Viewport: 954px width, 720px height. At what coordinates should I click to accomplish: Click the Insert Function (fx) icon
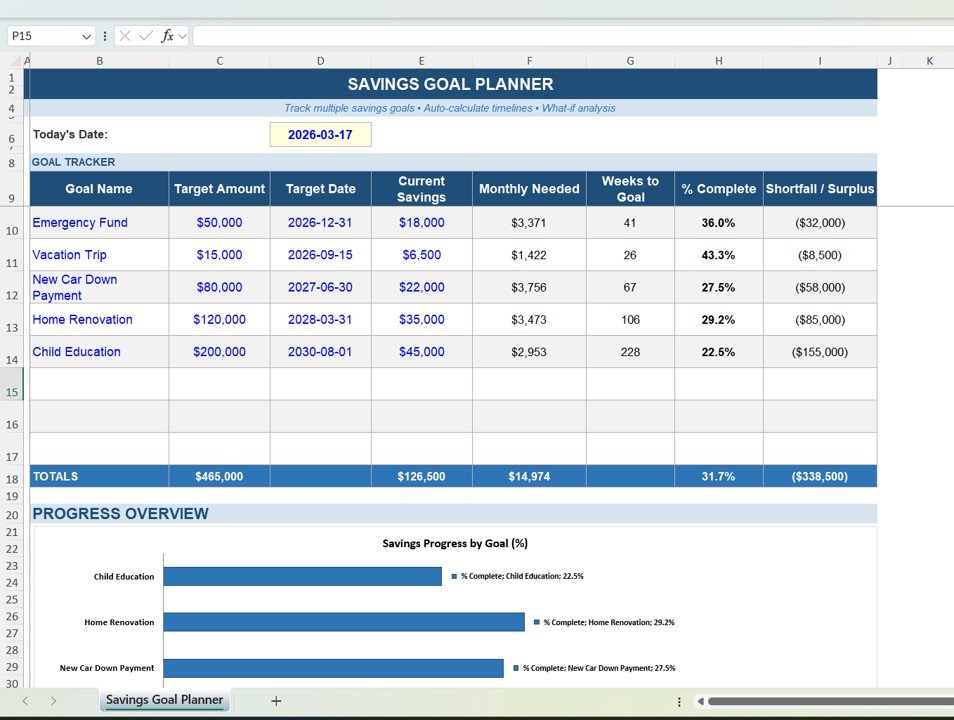coord(166,35)
